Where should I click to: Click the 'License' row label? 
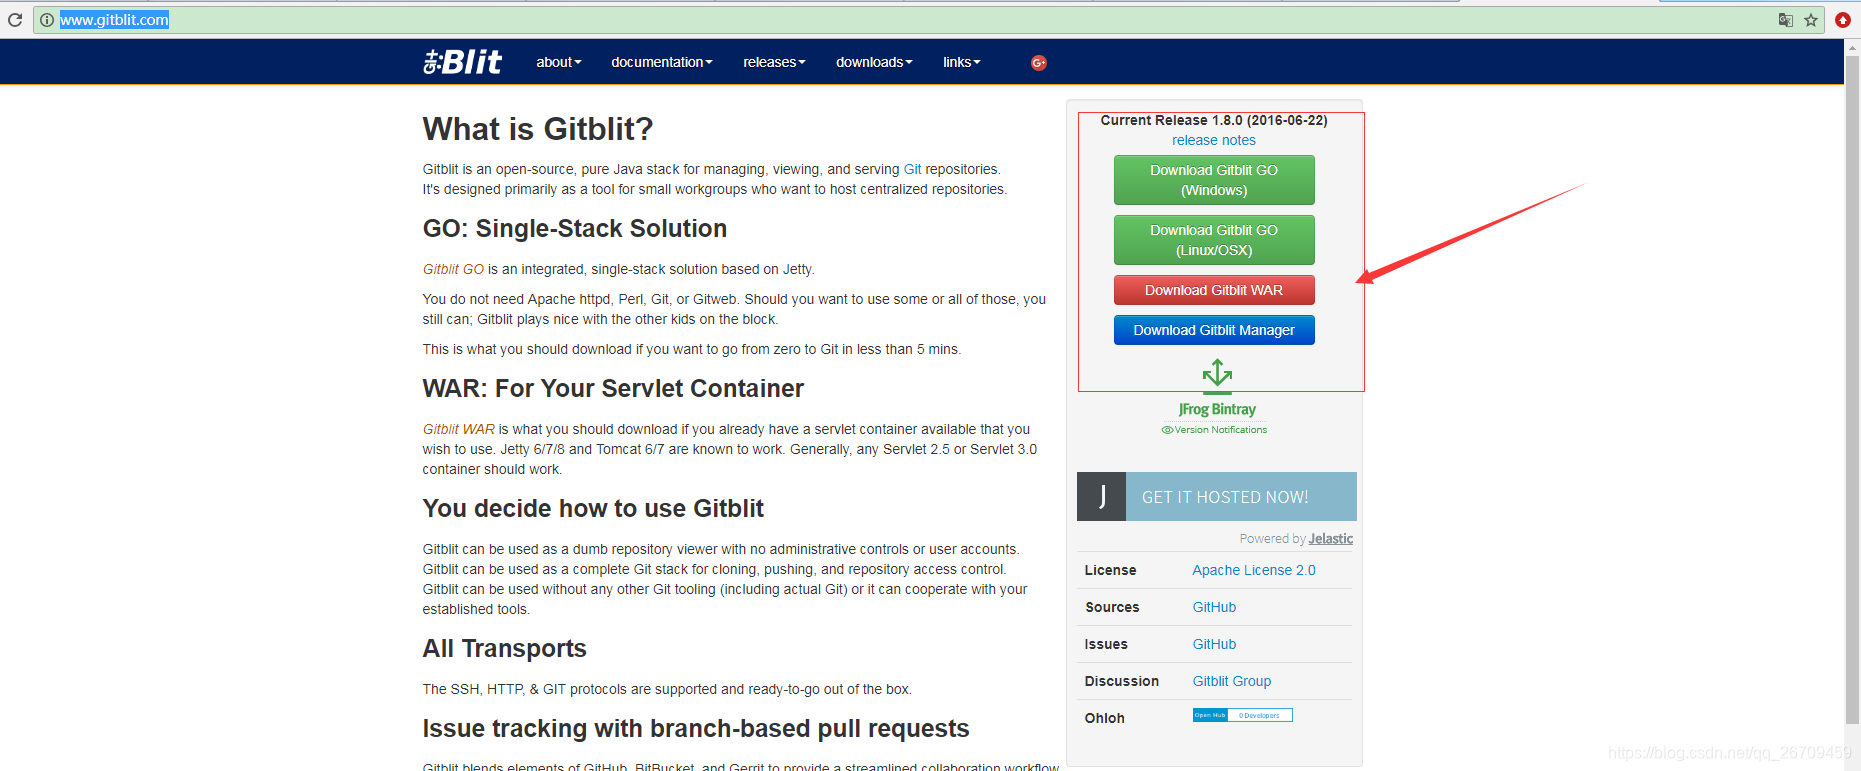pyautogui.click(x=1110, y=570)
